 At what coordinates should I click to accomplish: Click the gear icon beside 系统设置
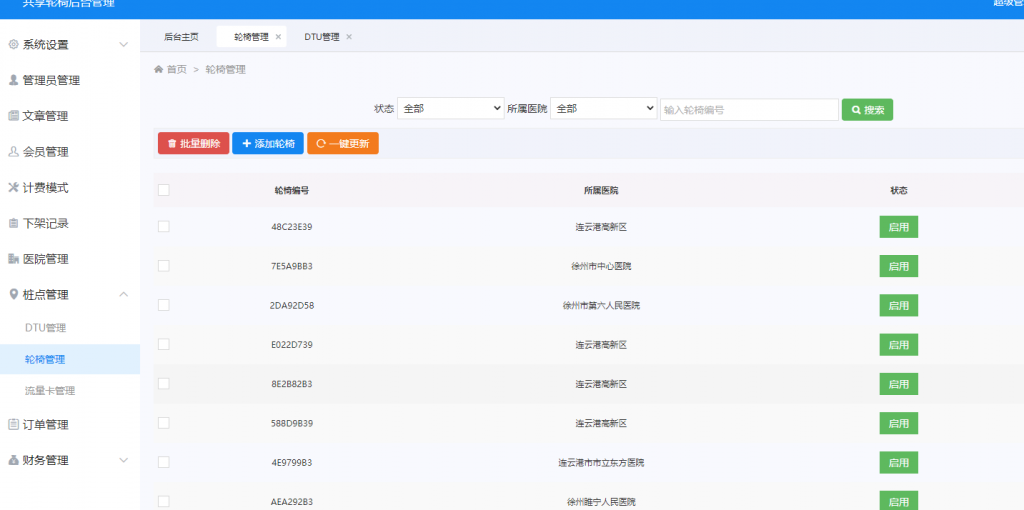(x=13, y=44)
